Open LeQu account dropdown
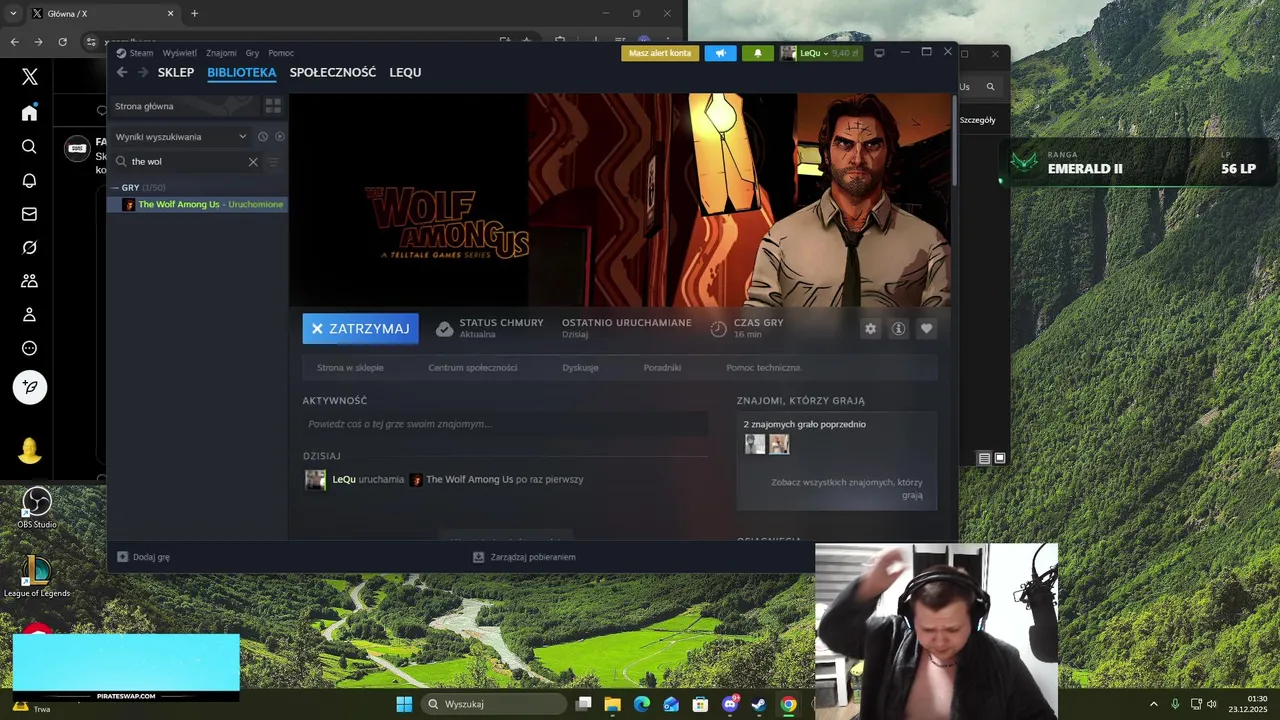This screenshot has height=720, width=1280. [820, 53]
